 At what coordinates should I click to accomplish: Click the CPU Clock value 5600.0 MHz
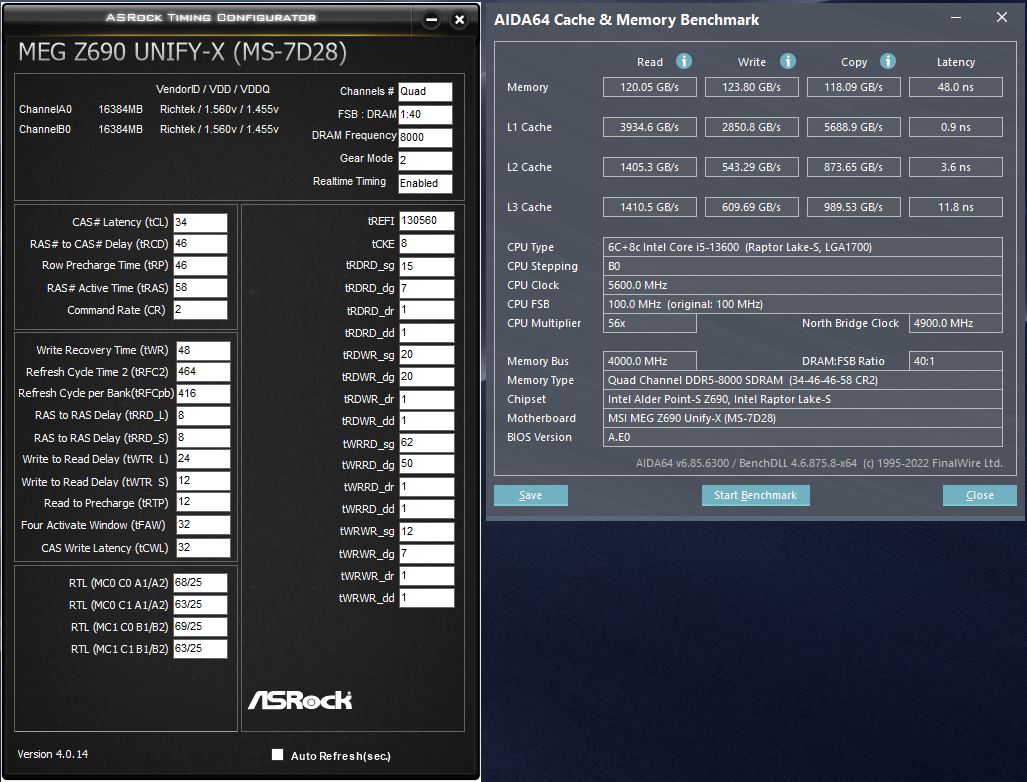[802, 285]
